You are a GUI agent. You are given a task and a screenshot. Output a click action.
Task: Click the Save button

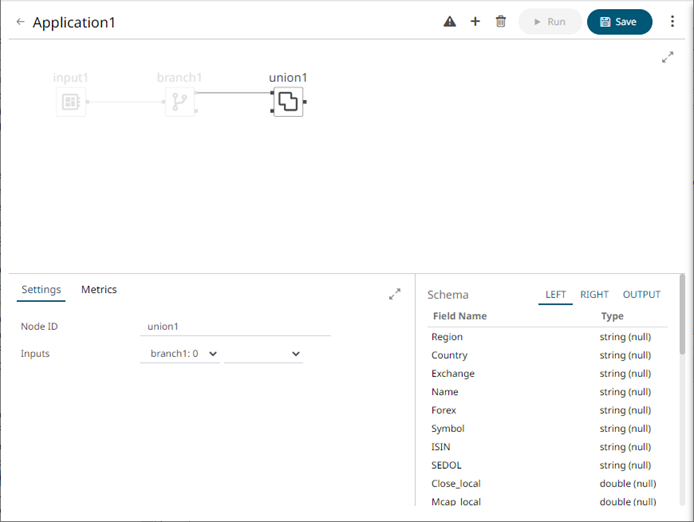tap(619, 22)
